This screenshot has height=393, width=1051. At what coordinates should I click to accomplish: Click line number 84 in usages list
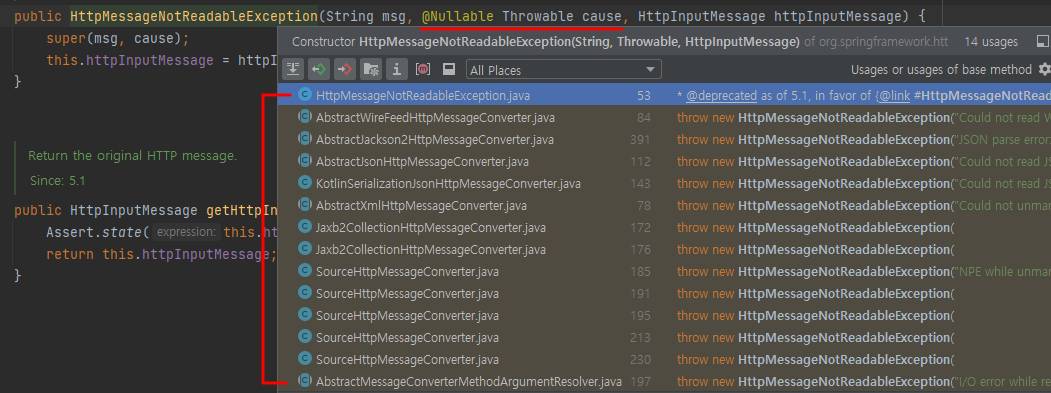click(x=644, y=118)
